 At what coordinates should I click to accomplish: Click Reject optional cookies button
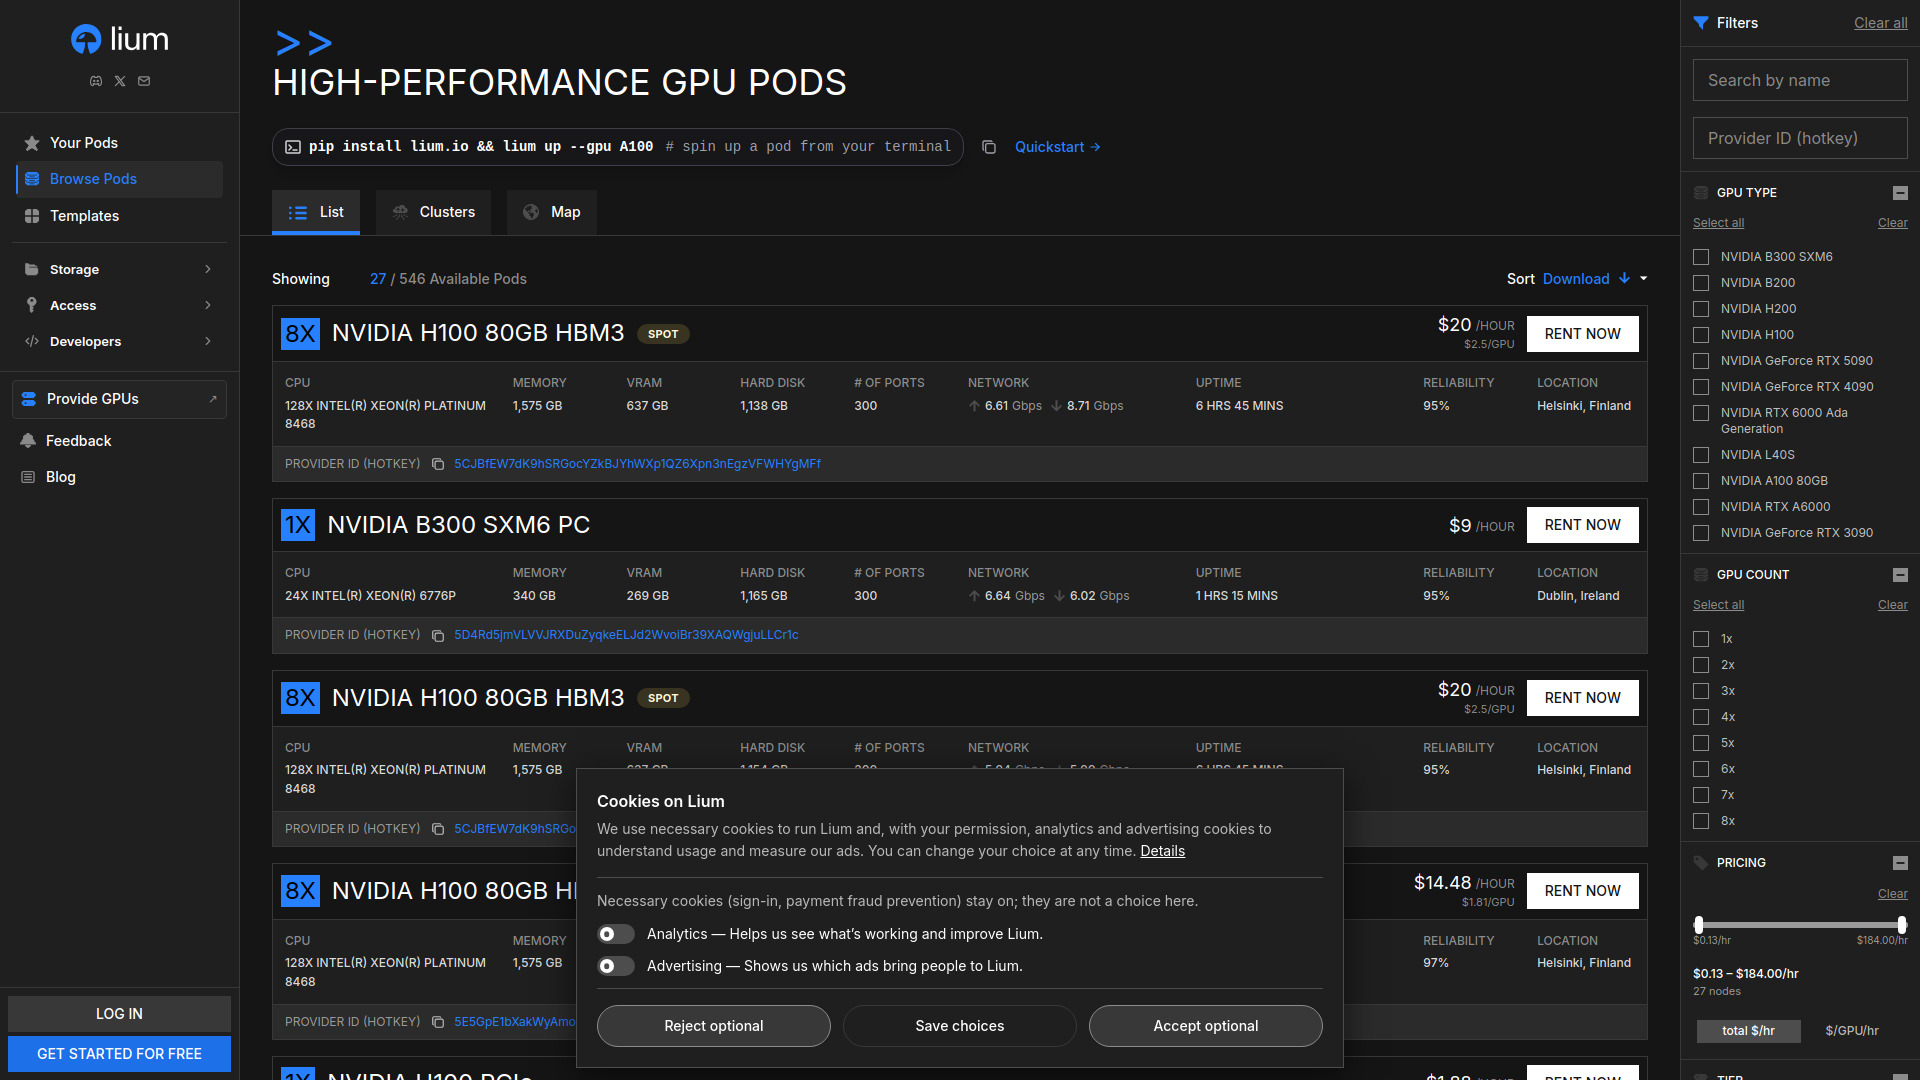tap(714, 1026)
